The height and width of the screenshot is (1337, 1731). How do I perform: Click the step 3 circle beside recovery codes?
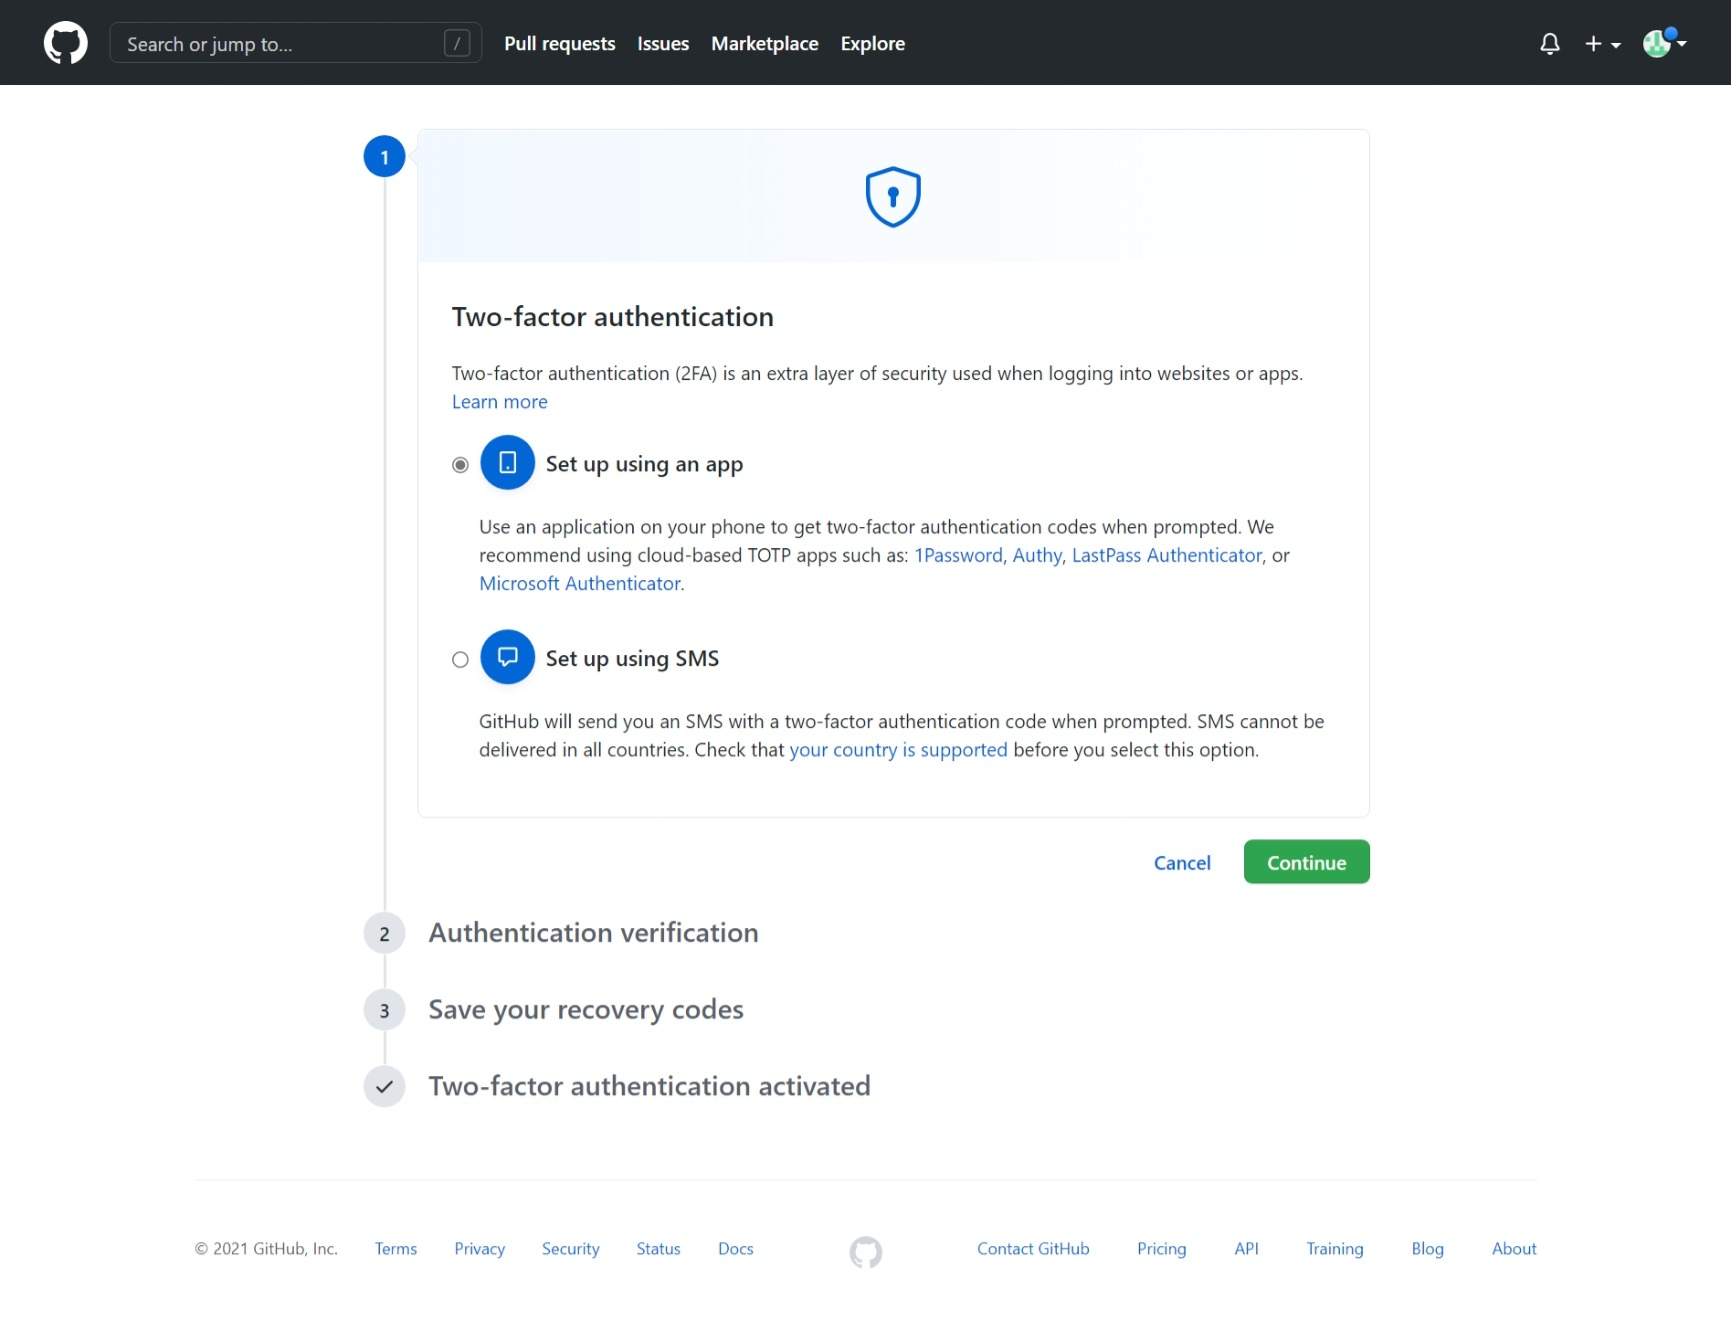point(383,1010)
